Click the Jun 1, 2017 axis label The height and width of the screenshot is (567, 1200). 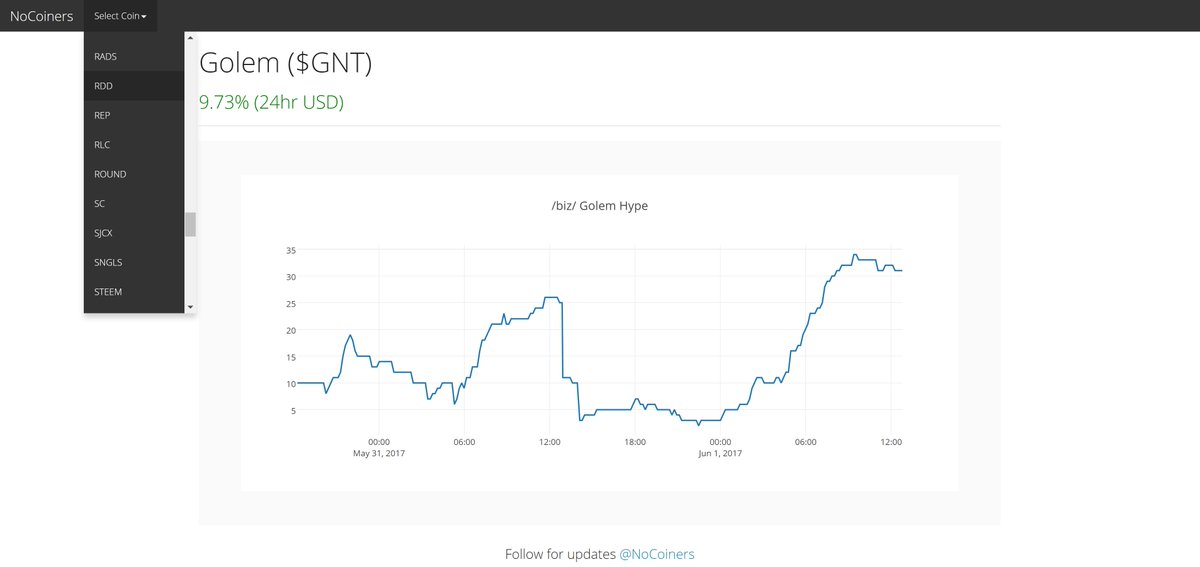[x=720, y=453]
